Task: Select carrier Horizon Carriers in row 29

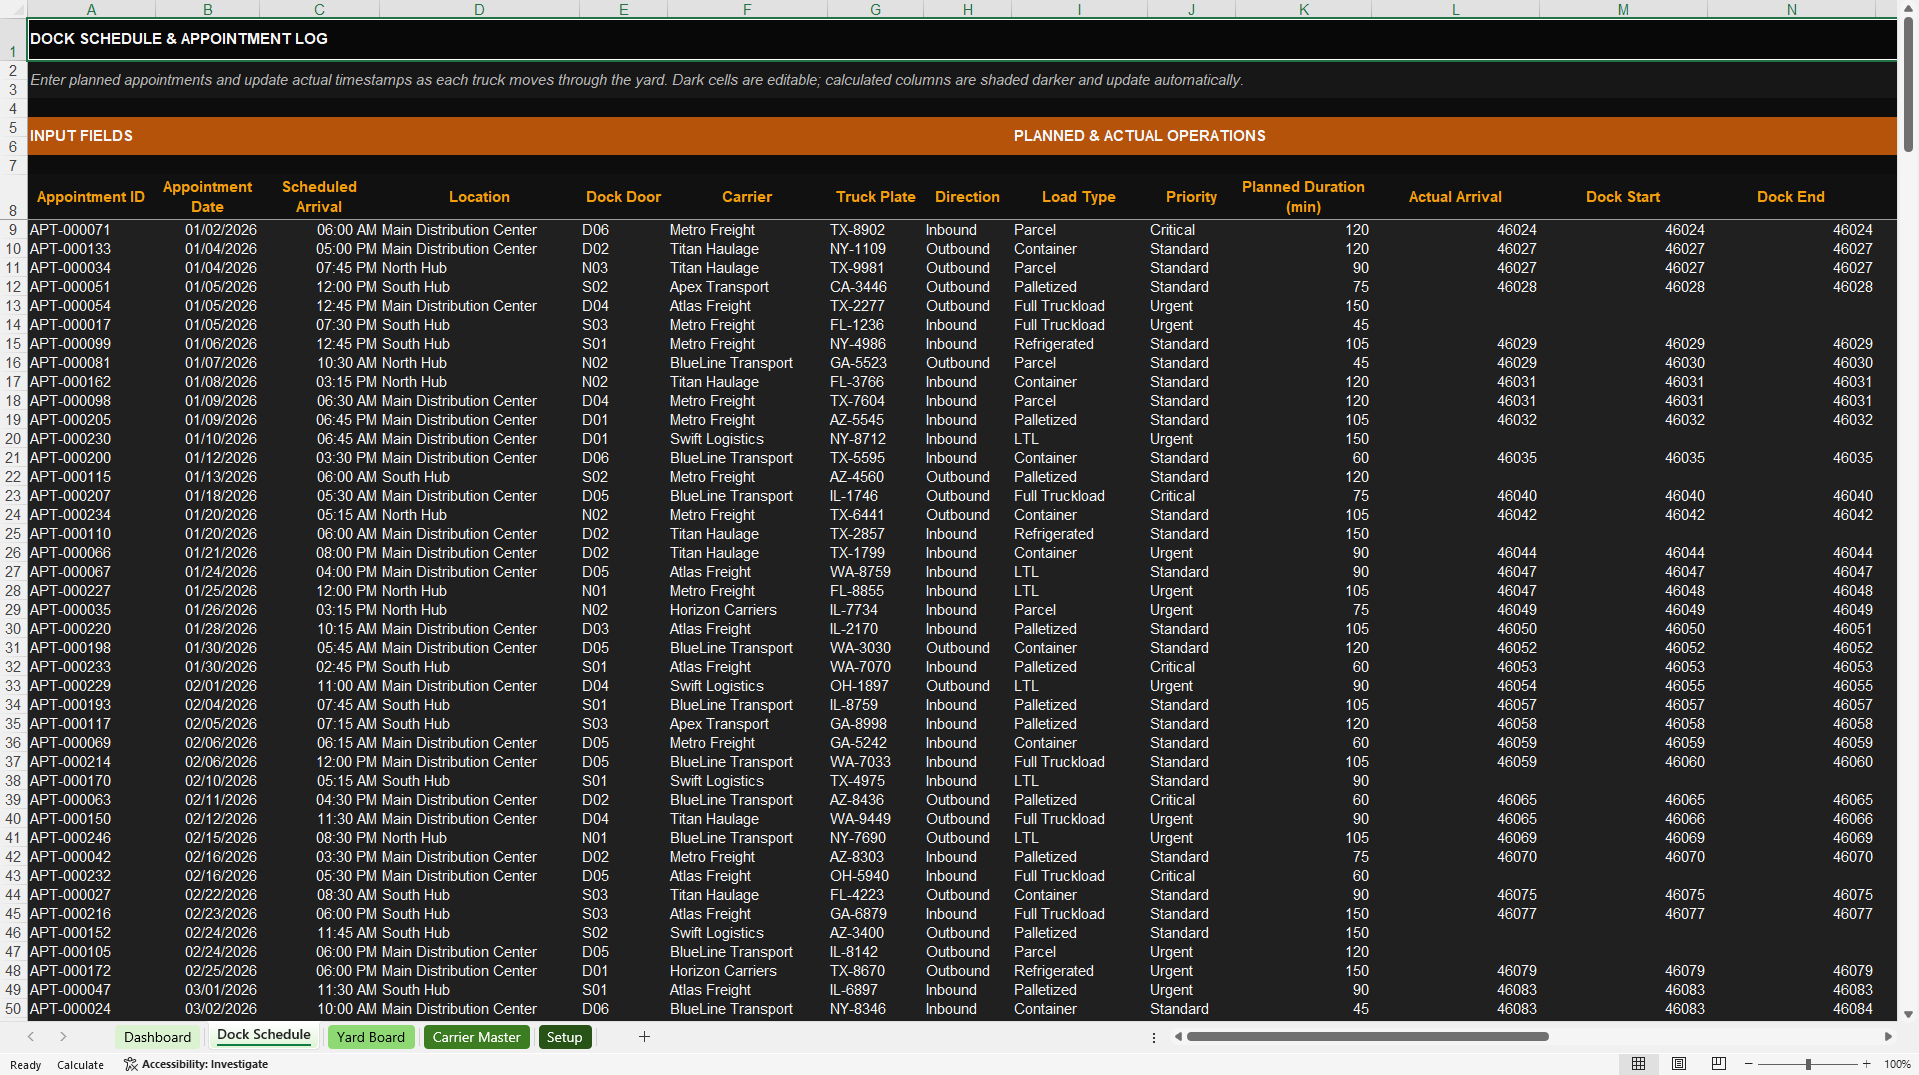Action: point(747,610)
